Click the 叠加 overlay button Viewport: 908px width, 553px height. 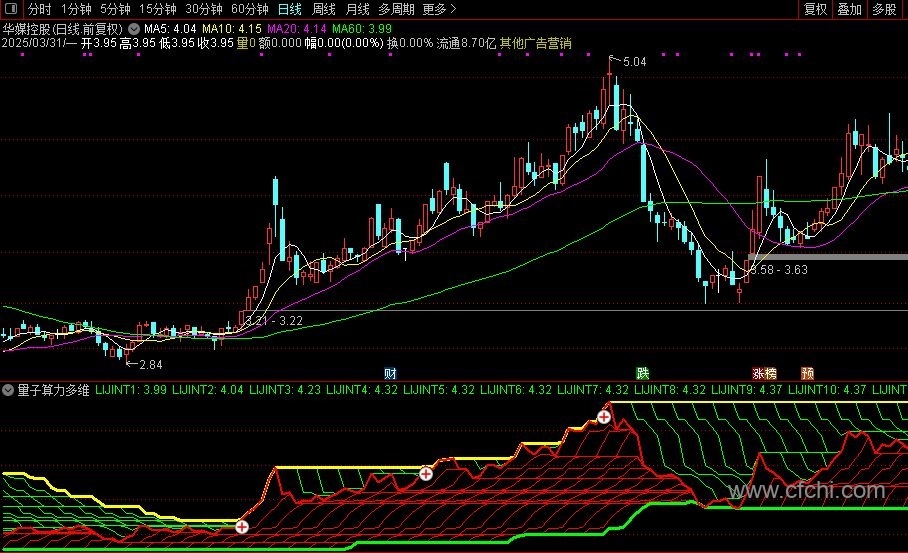pyautogui.click(x=850, y=9)
